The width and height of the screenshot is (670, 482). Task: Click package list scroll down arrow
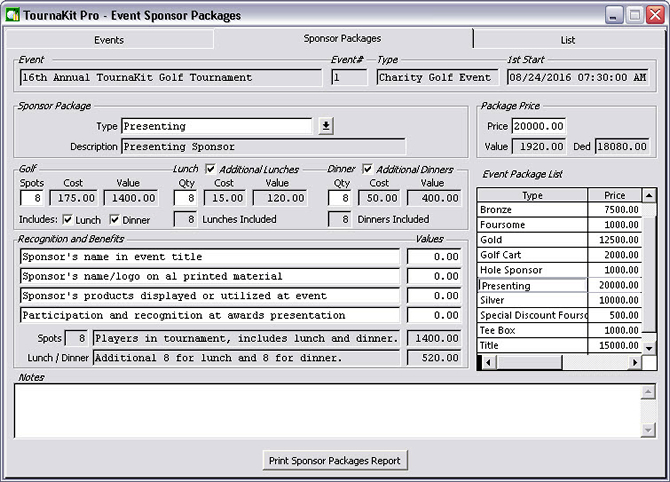[649, 348]
